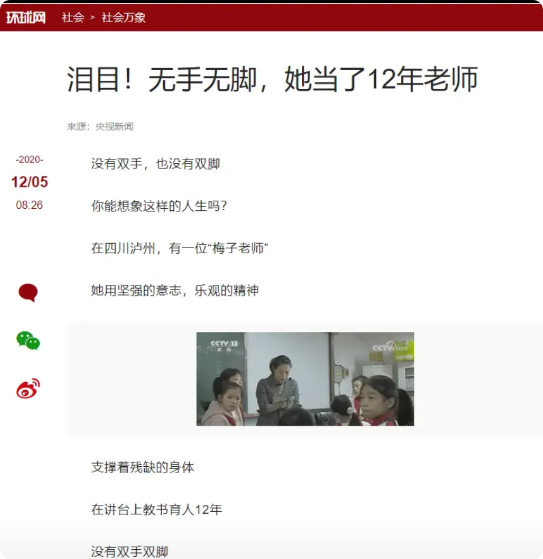Screen dimensions: 543x559
Task: Click the line 她用坚强的意志，乐观的精神
Action: tap(175, 291)
